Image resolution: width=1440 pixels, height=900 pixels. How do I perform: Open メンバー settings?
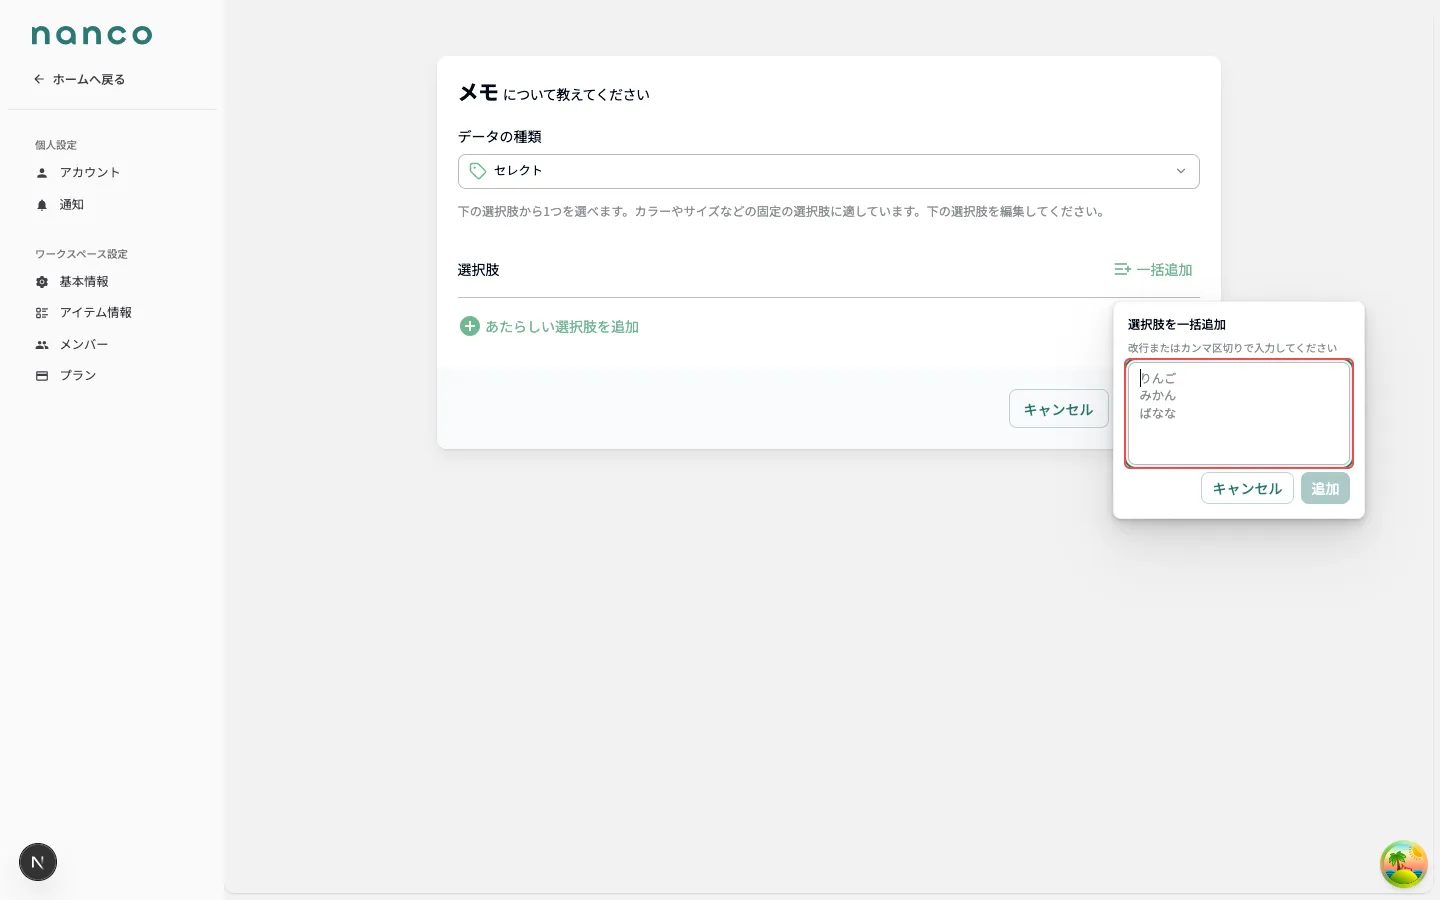[84, 345]
